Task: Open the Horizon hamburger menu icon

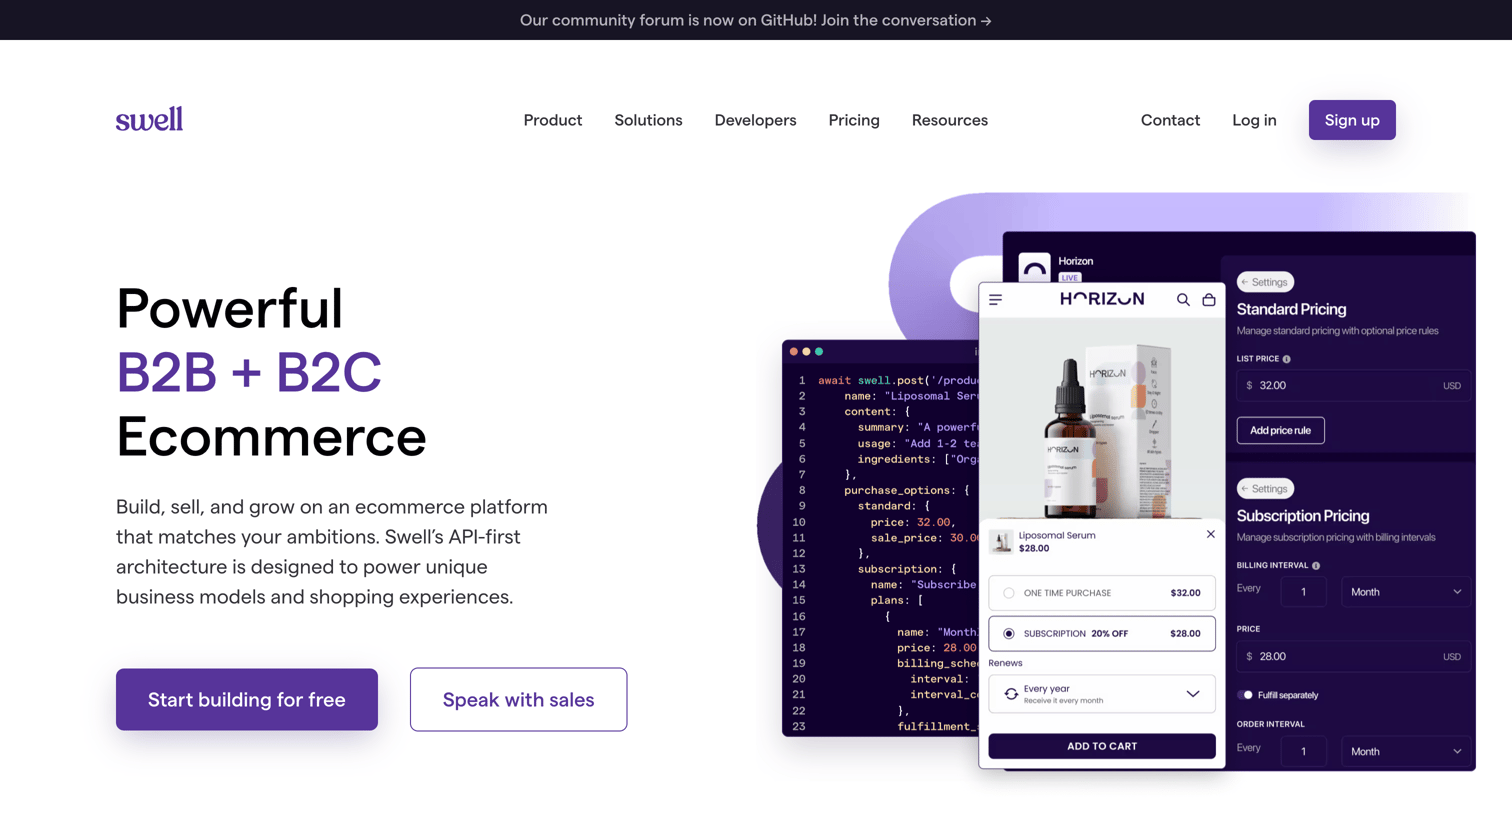Action: tap(995, 299)
